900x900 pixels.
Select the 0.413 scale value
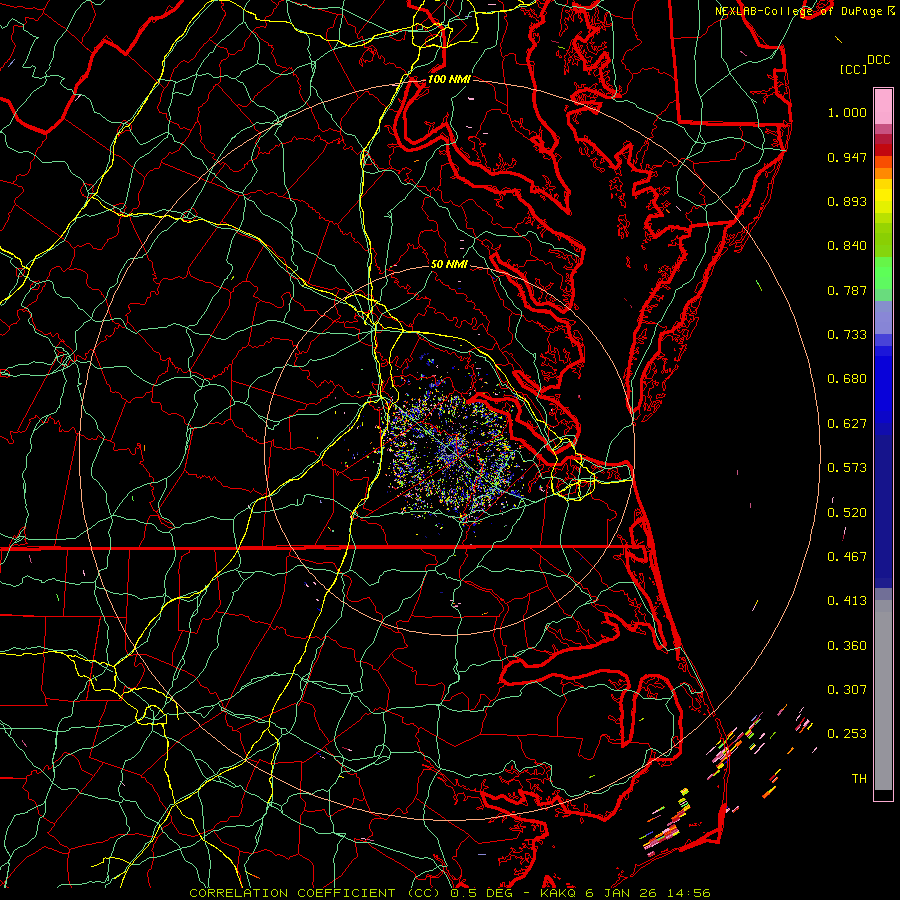pyautogui.click(x=847, y=601)
